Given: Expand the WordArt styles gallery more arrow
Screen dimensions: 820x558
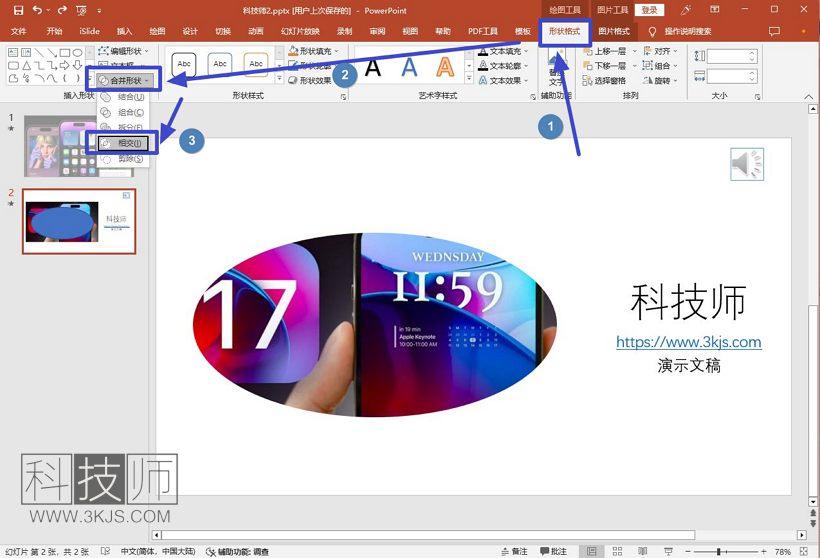Looking at the screenshot, I should pos(469,79).
